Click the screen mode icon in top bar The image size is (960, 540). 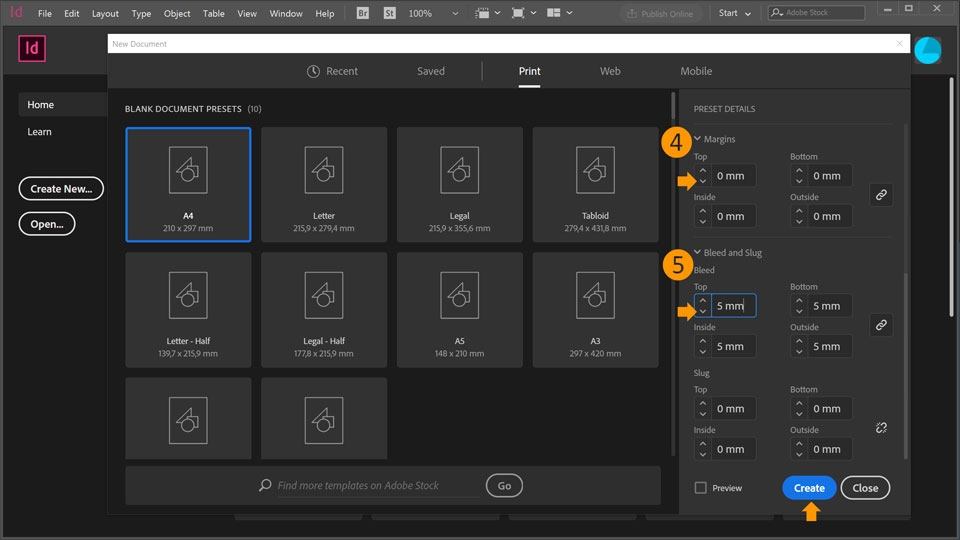click(x=518, y=13)
